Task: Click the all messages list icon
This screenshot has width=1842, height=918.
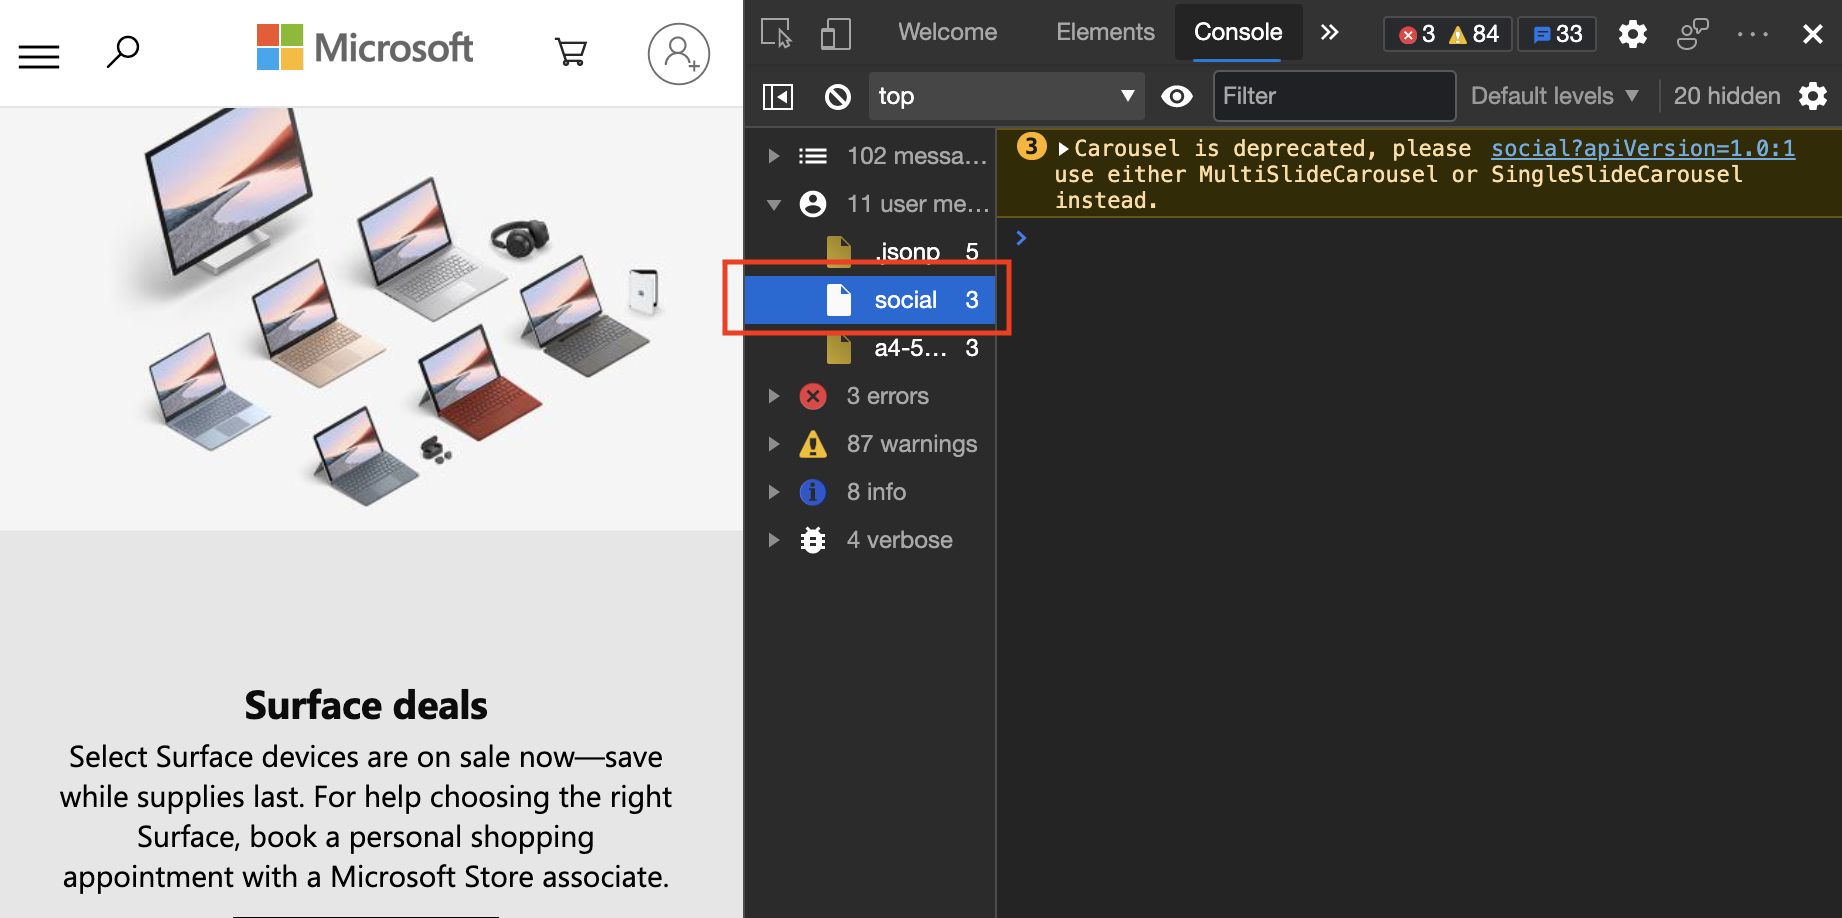Action: 813,156
